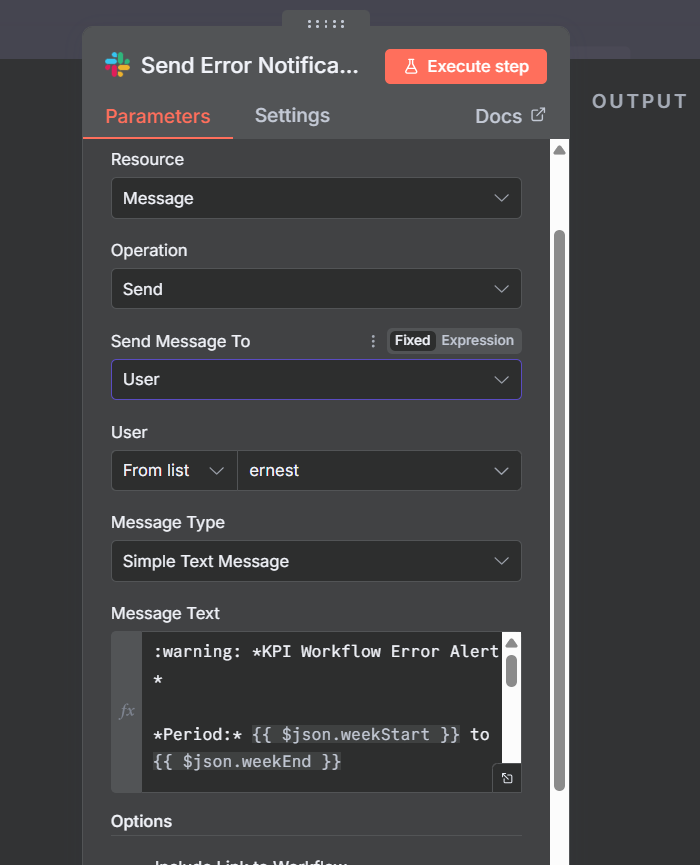Click the Execute step button
Image resolution: width=700 pixels, height=865 pixels.
tap(466, 66)
